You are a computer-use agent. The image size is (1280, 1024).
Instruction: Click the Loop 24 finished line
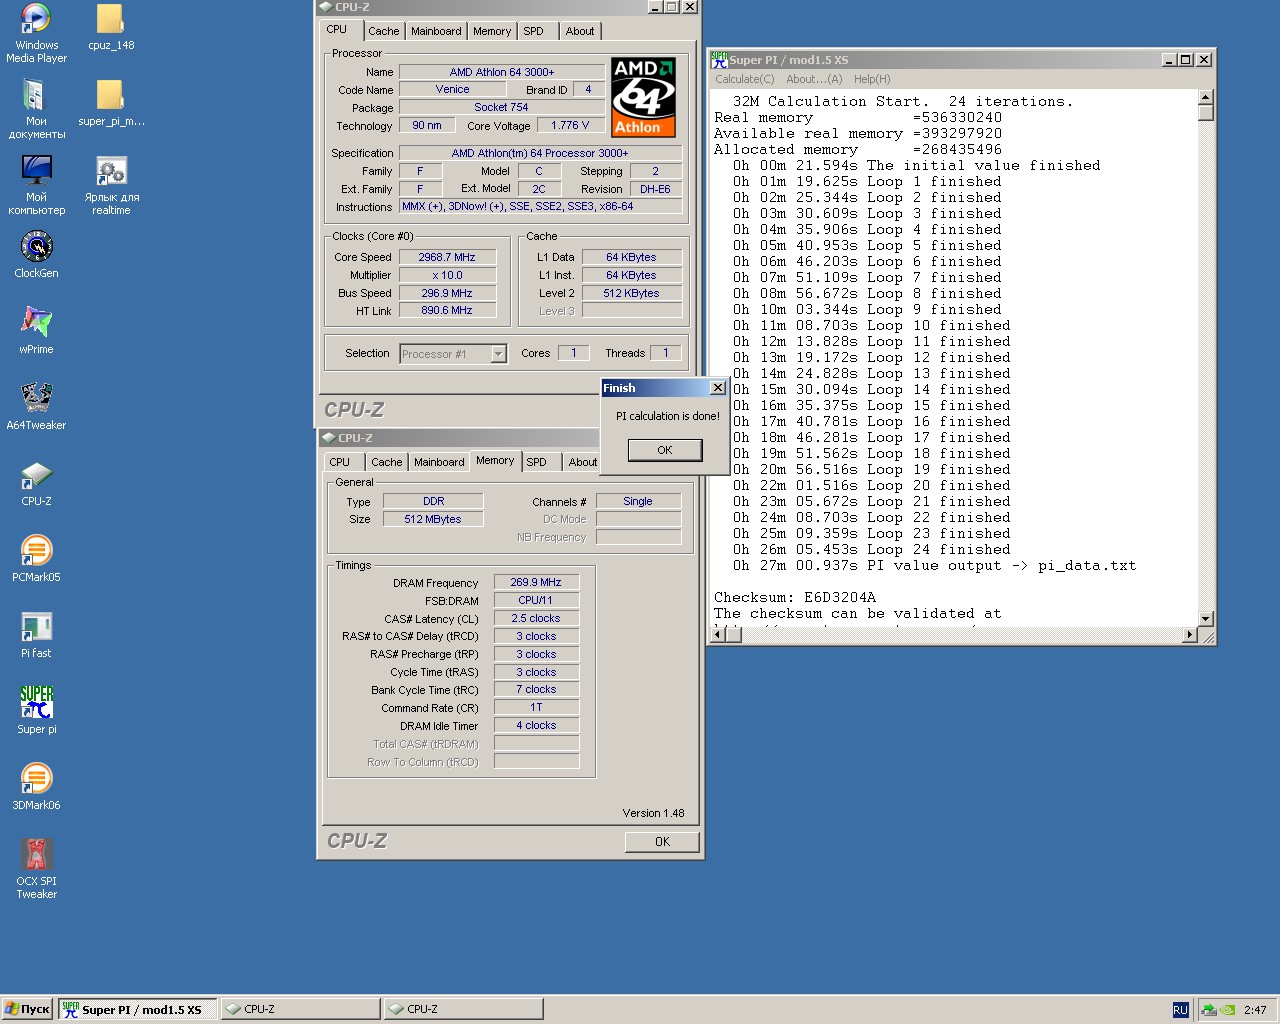point(872,549)
